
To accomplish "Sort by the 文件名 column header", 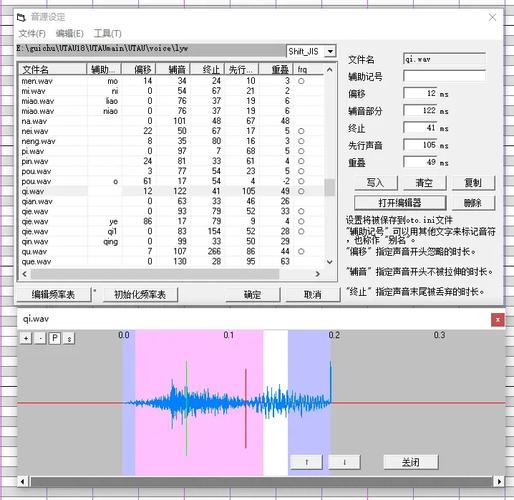I will (52, 69).
